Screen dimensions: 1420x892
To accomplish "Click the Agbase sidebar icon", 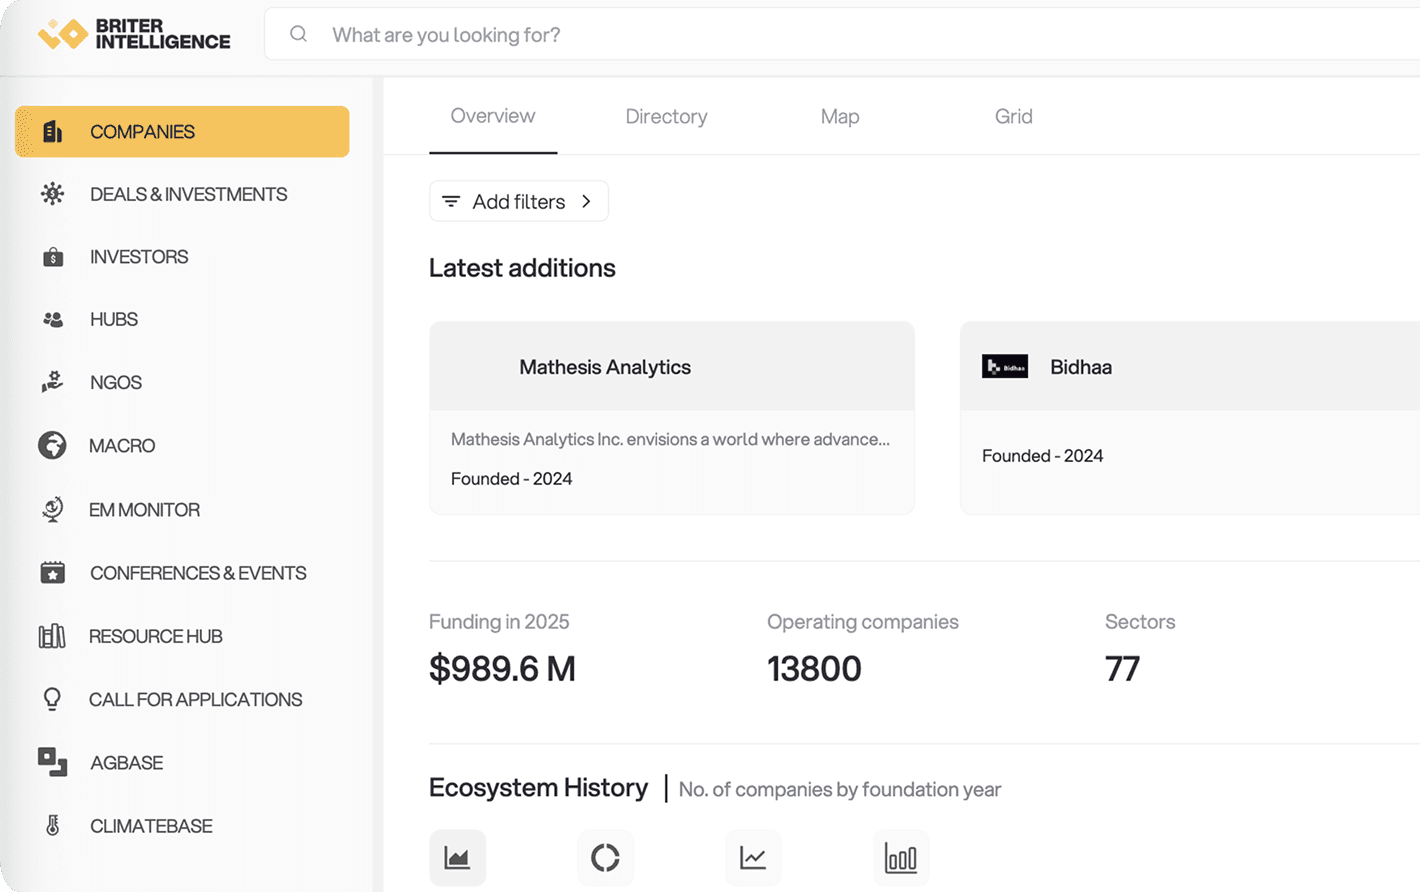I will 52,762.
